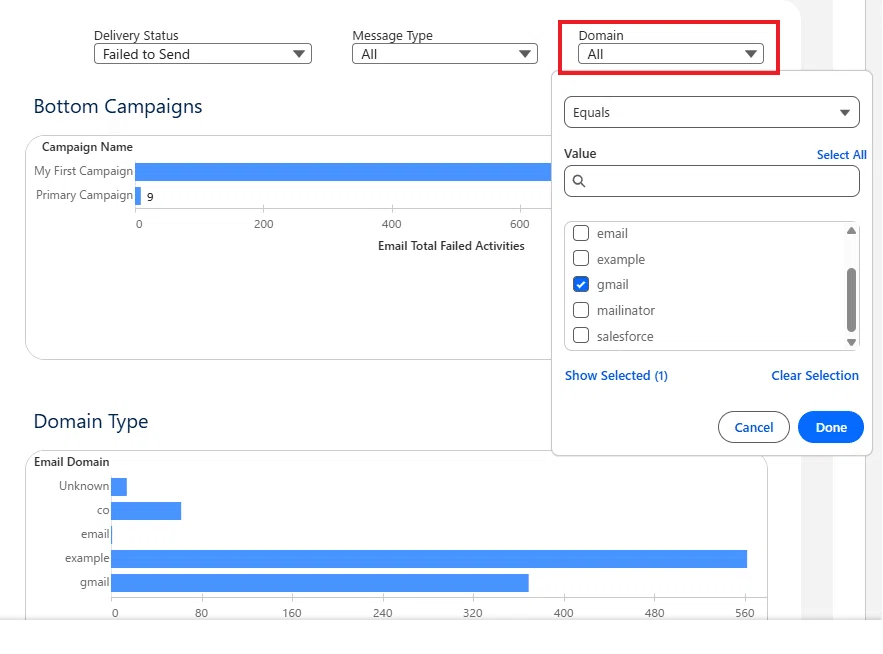883x654 pixels.
Task: Enable the salesforce domain checkbox
Action: click(x=581, y=336)
